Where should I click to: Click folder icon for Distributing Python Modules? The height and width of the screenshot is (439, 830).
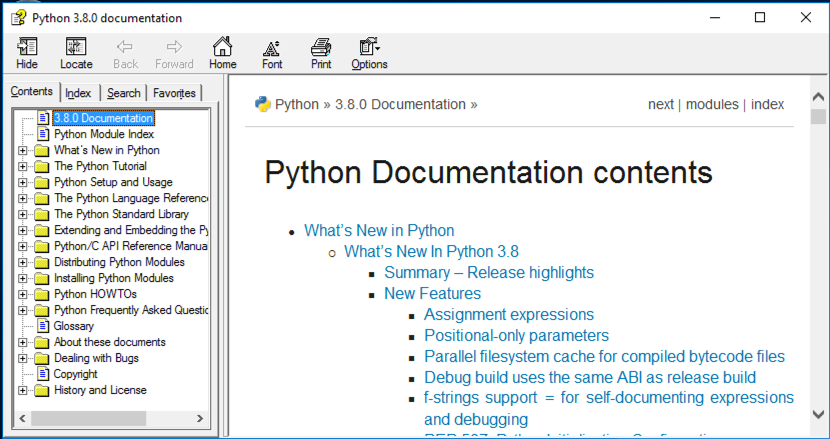[41, 262]
